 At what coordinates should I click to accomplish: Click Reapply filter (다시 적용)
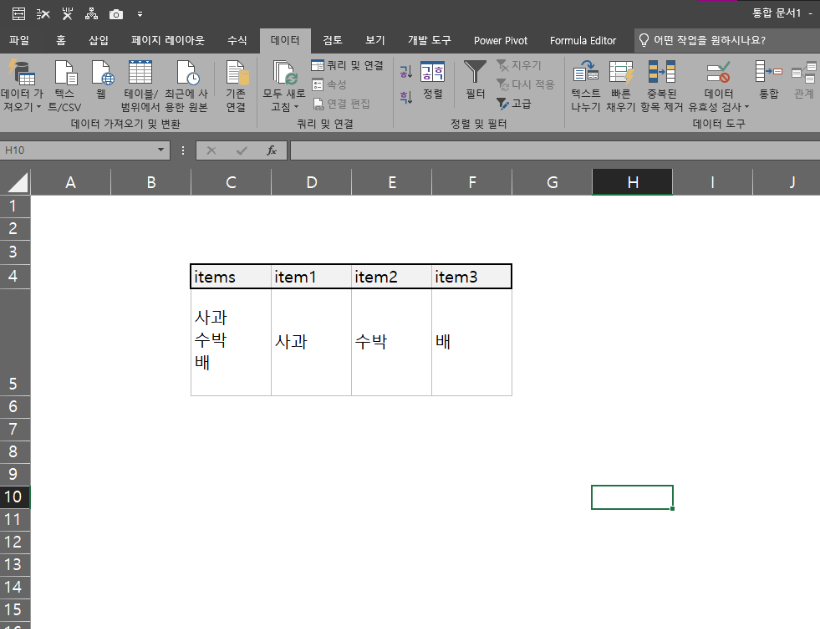[525, 84]
